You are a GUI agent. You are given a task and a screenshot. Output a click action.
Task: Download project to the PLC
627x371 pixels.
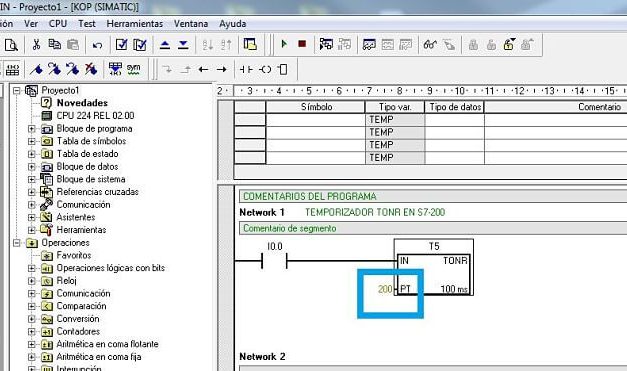[x=183, y=45]
